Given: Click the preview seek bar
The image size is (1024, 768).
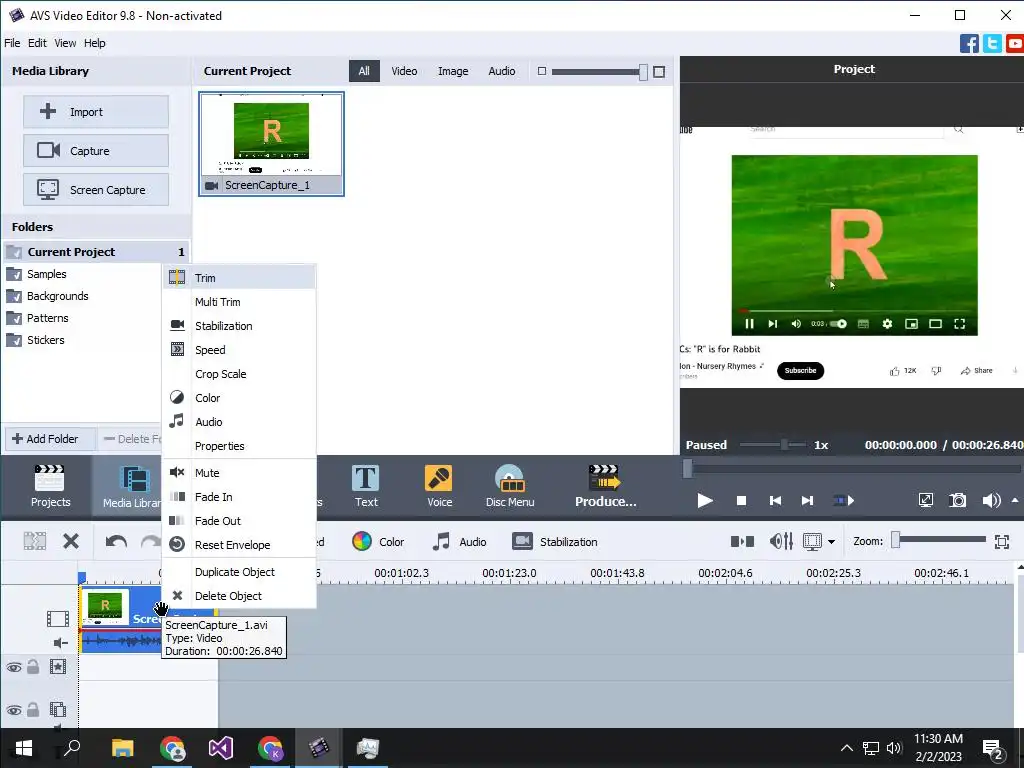Looking at the screenshot, I should pyautogui.click(x=852, y=468).
